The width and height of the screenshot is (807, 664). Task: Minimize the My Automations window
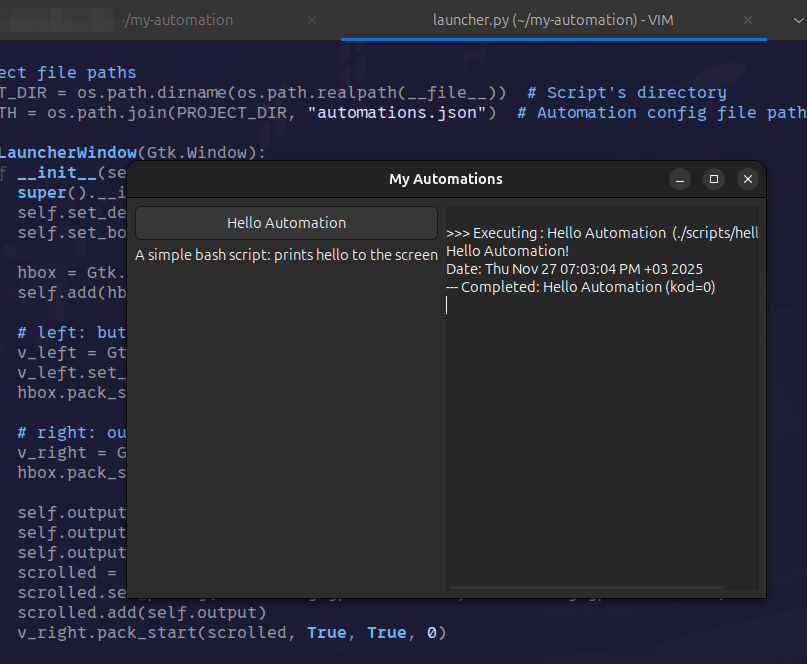pos(680,179)
